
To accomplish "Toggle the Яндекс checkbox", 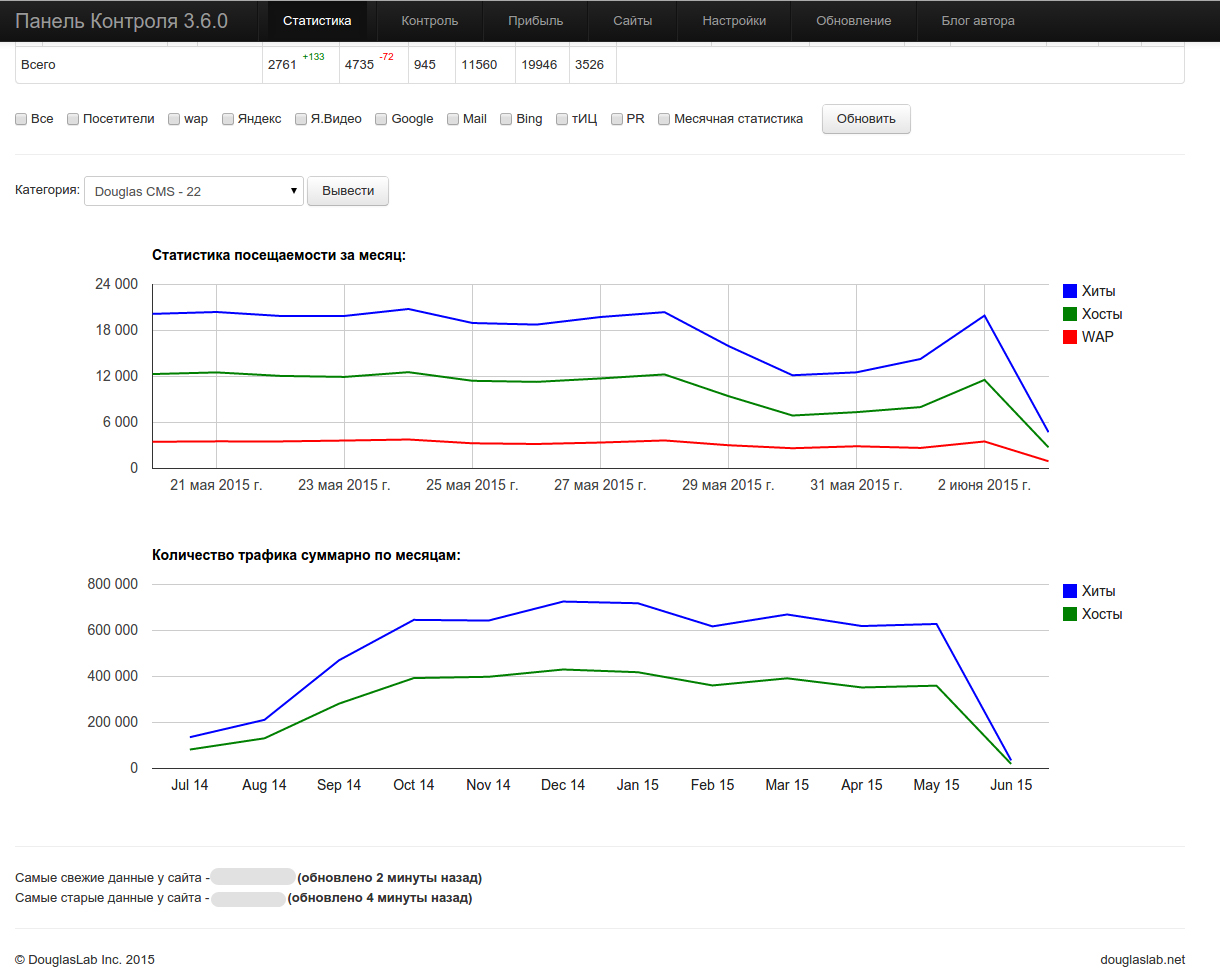I will pyautogui.click(x=228, y=119).
